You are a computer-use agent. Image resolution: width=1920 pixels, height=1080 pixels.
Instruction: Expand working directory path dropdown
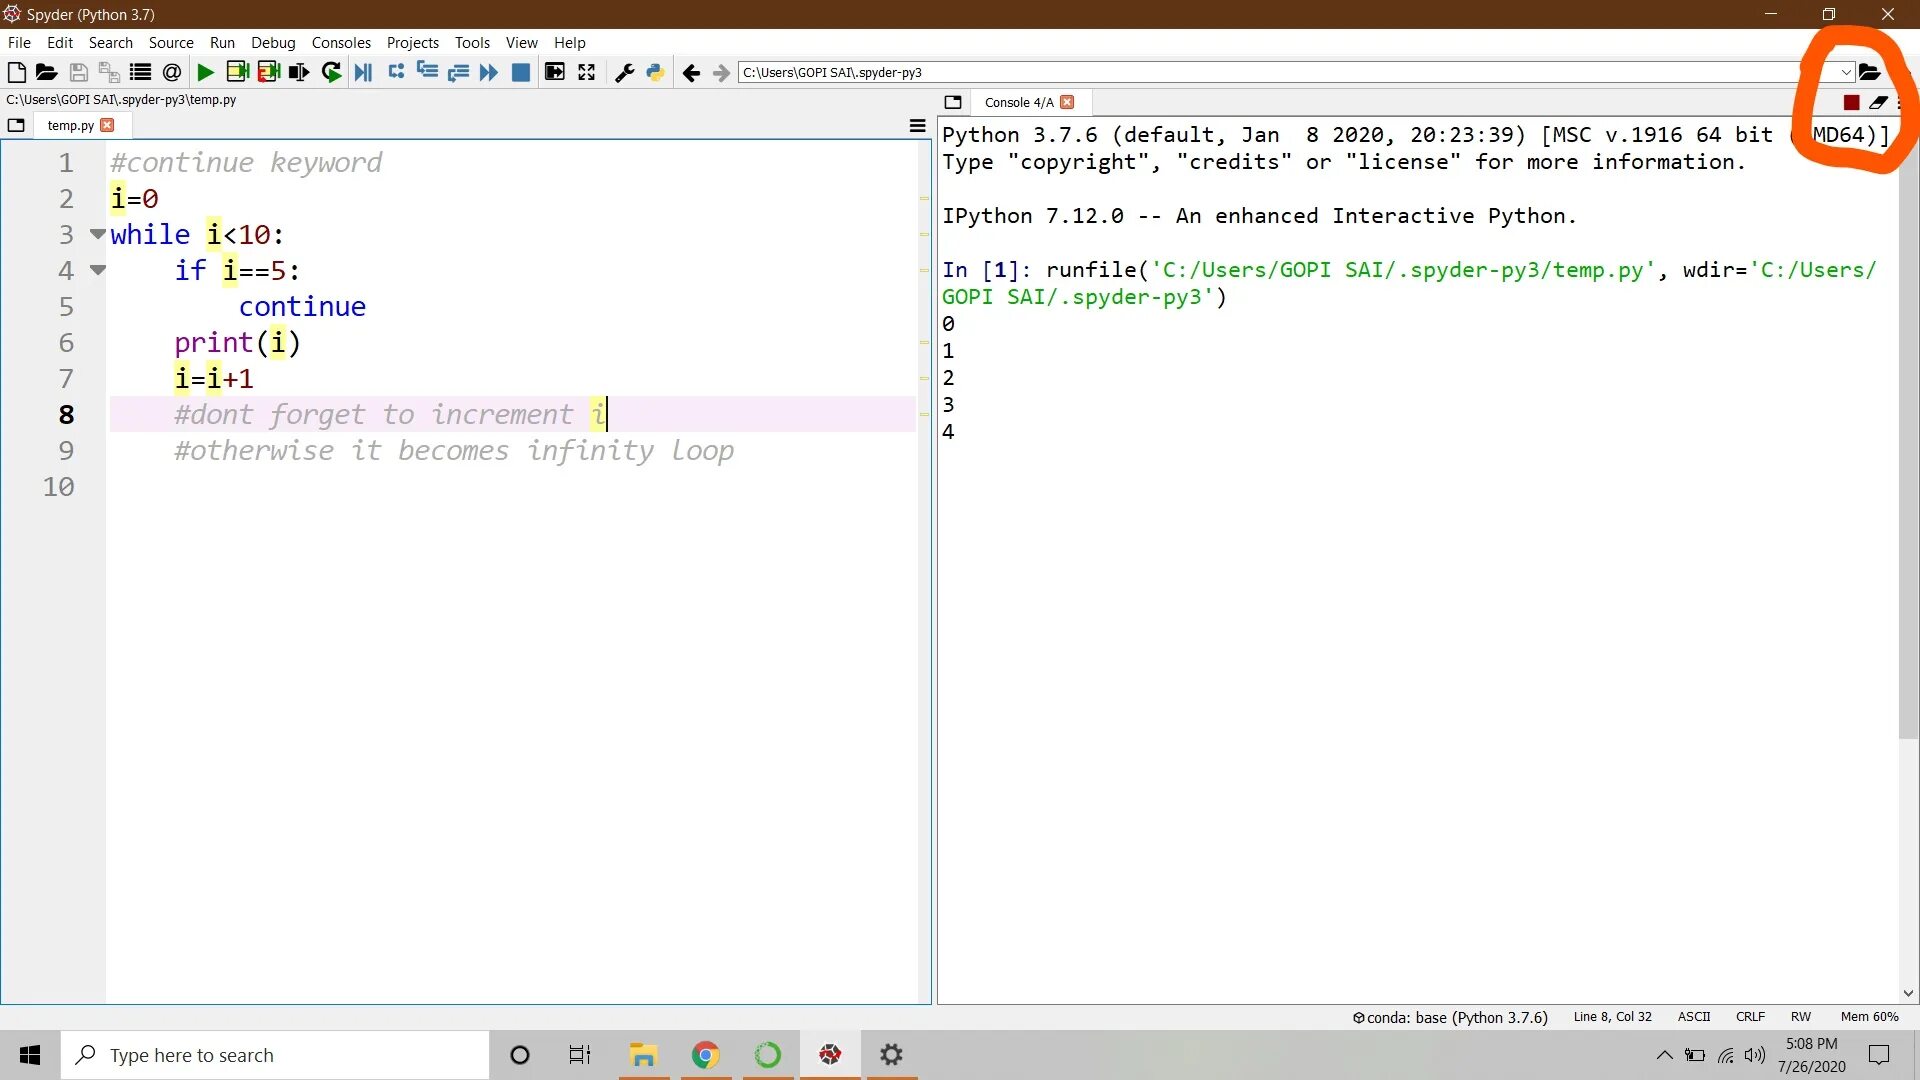coord(1846,72)
